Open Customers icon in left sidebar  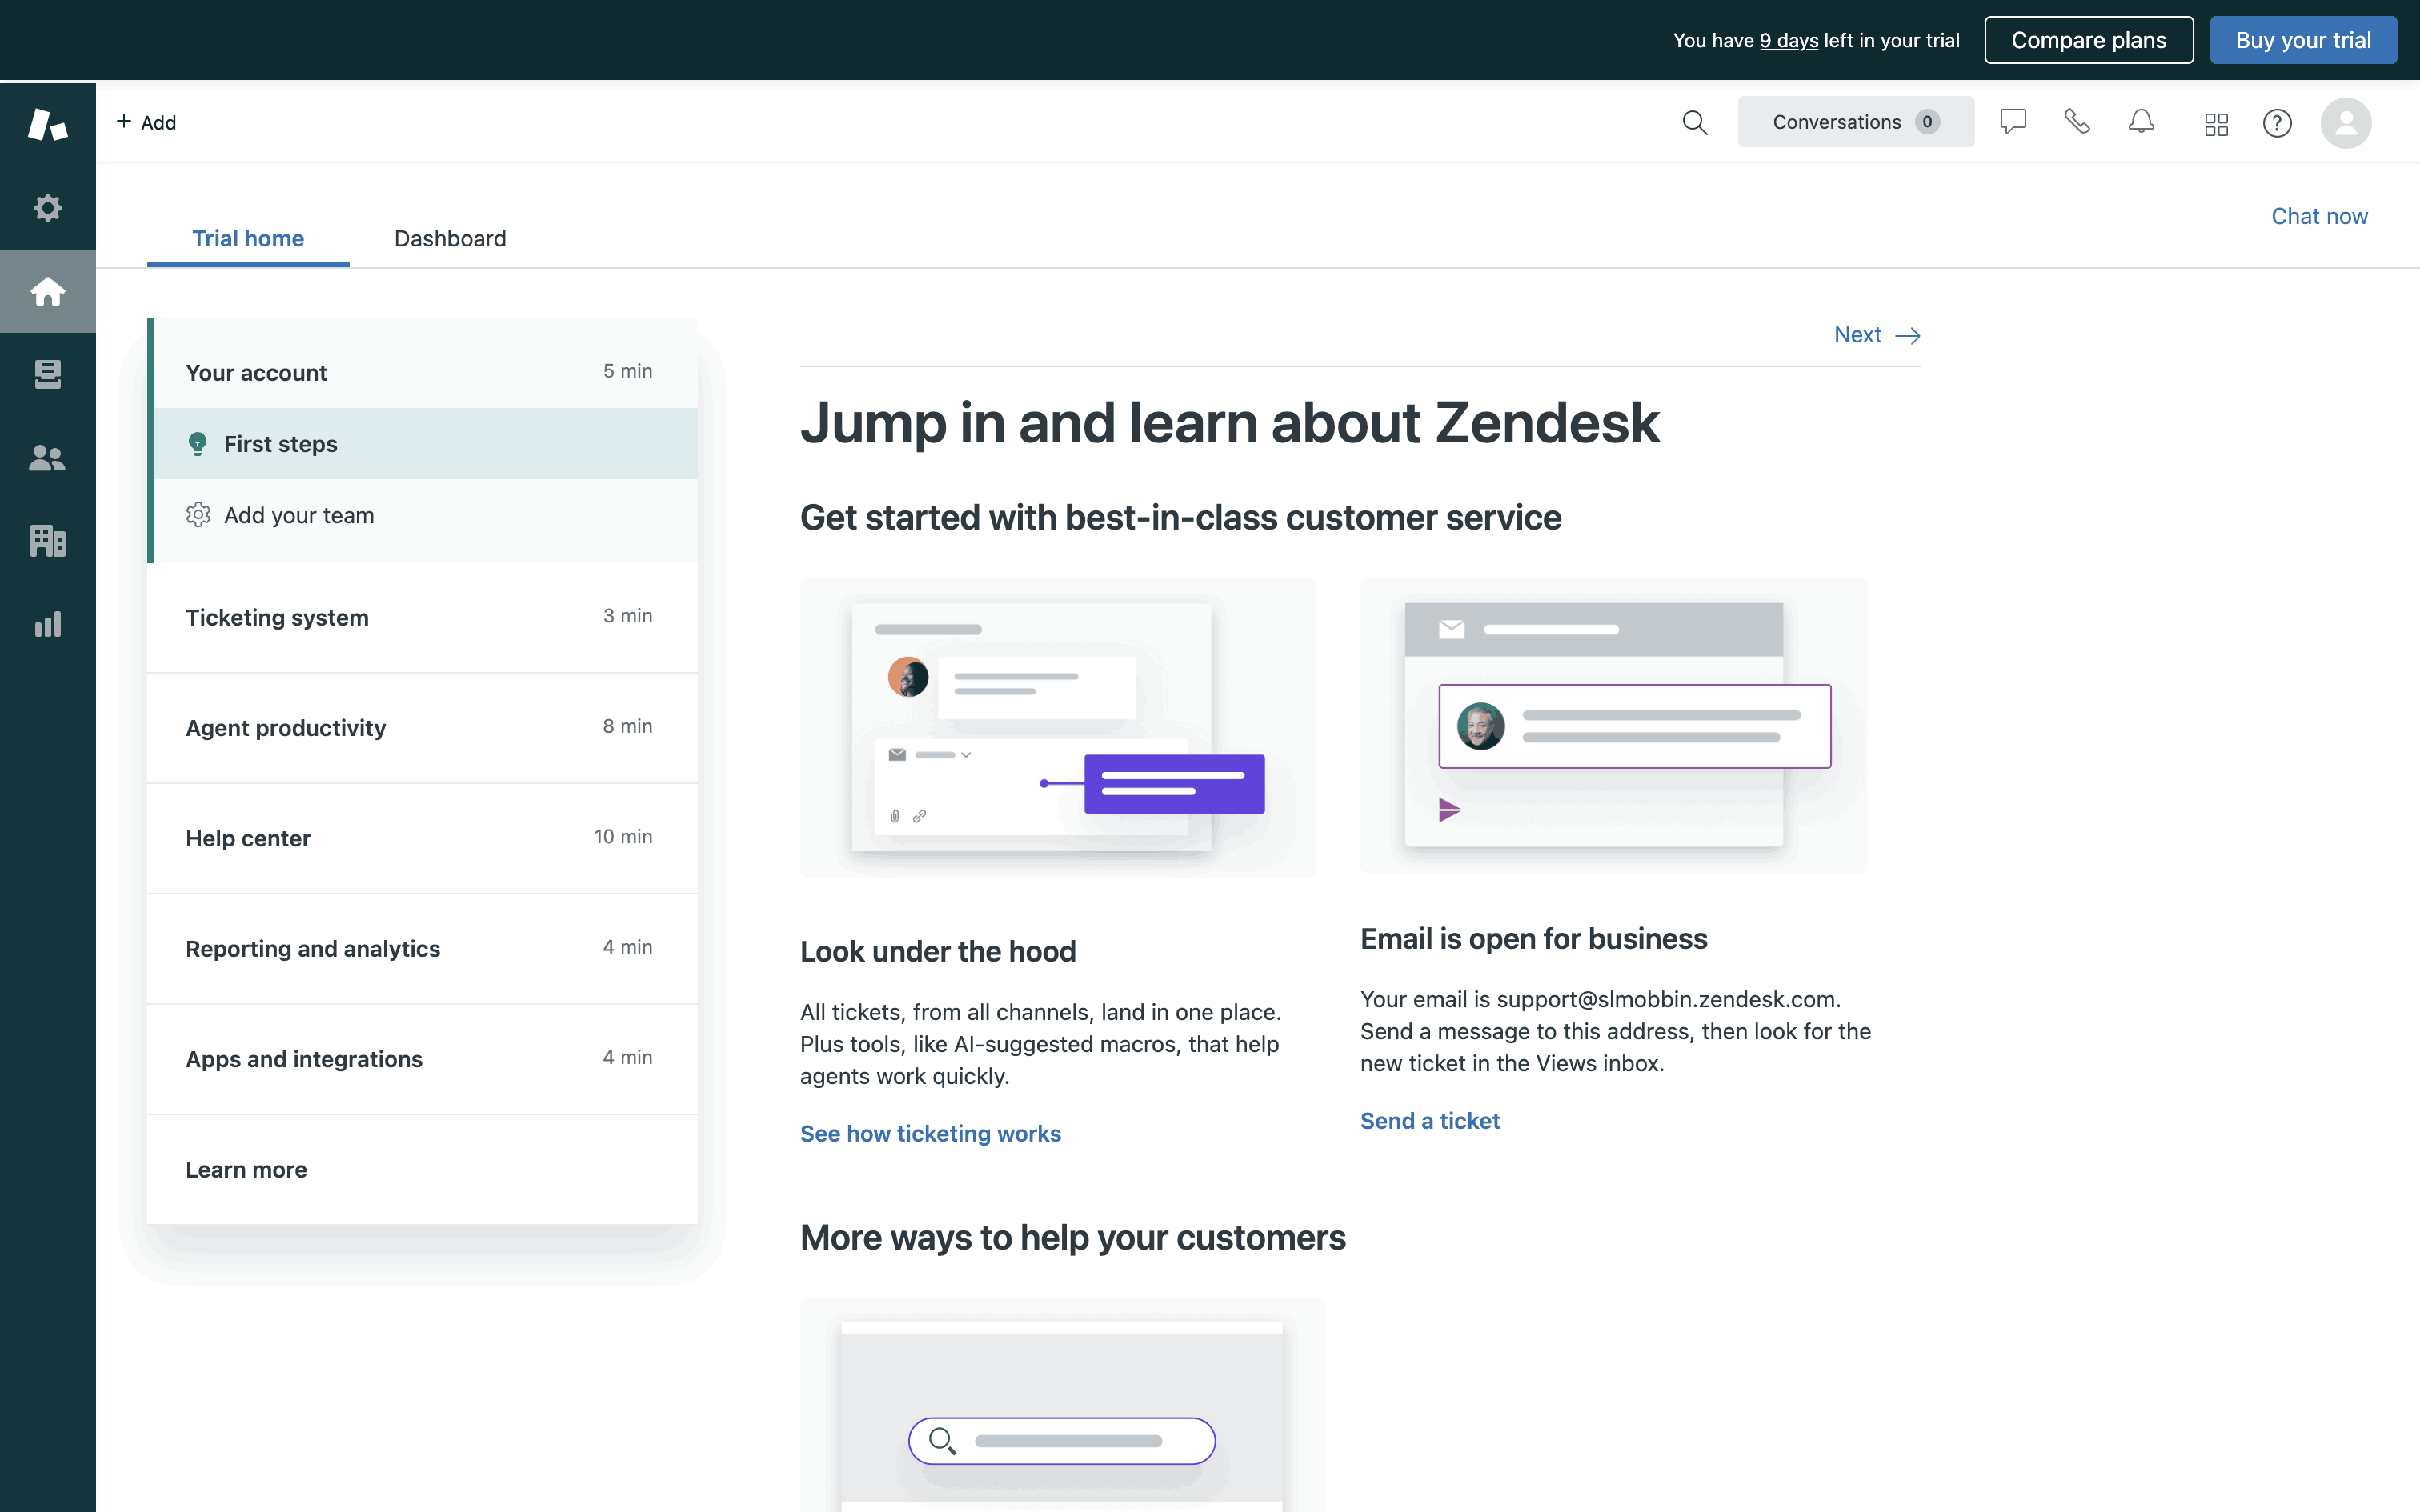47,458
